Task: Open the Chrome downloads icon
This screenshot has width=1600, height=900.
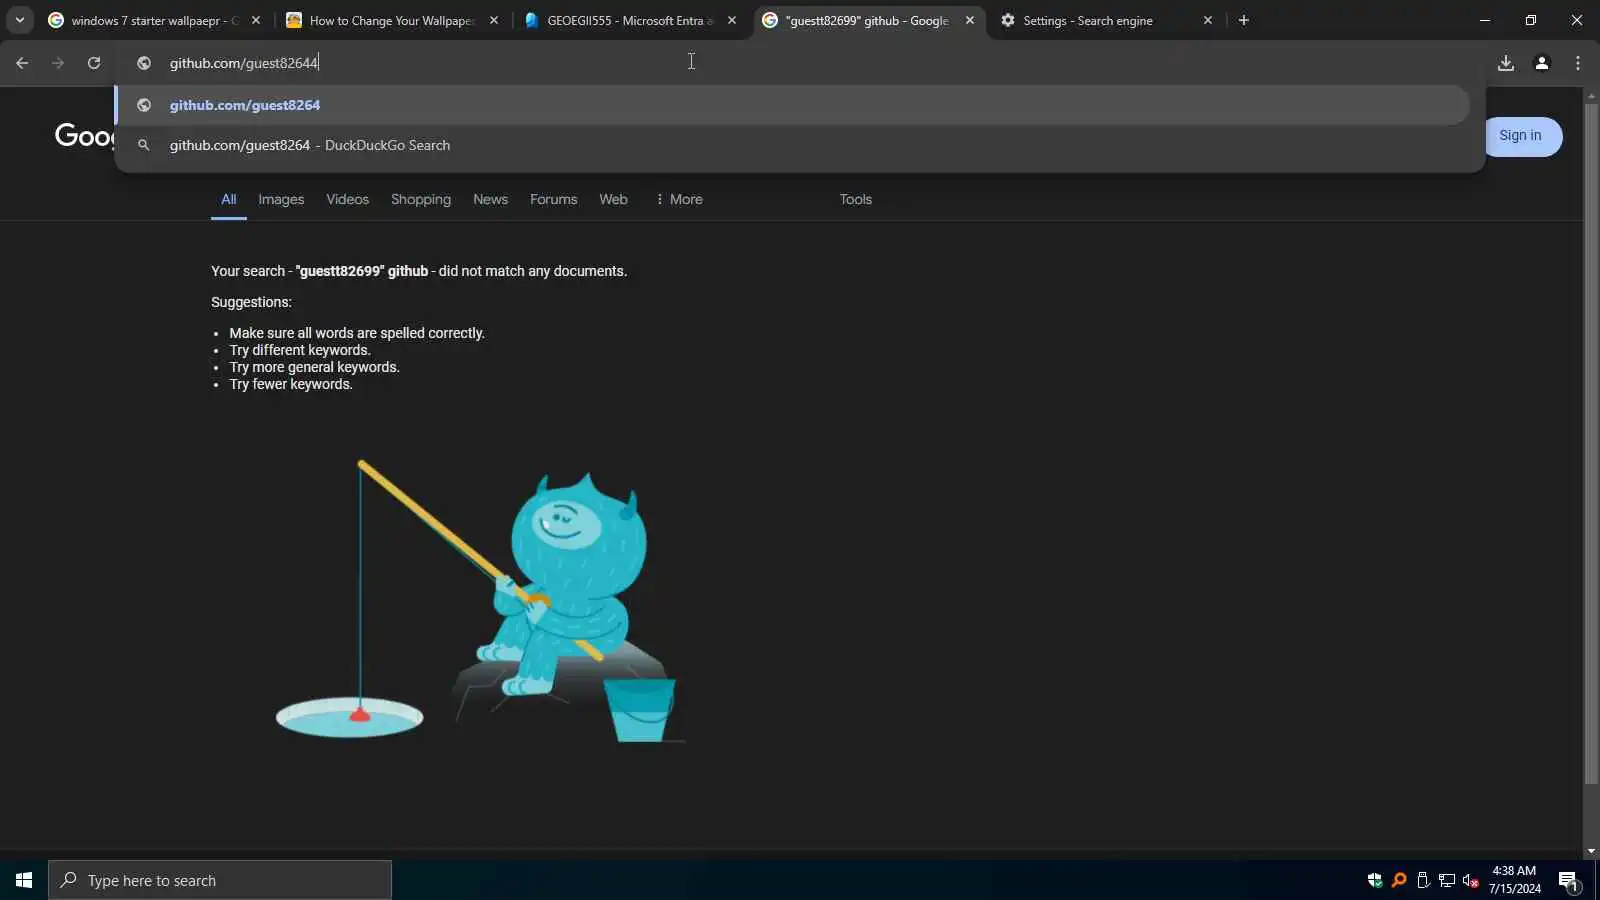Action: click(1506, 63)
